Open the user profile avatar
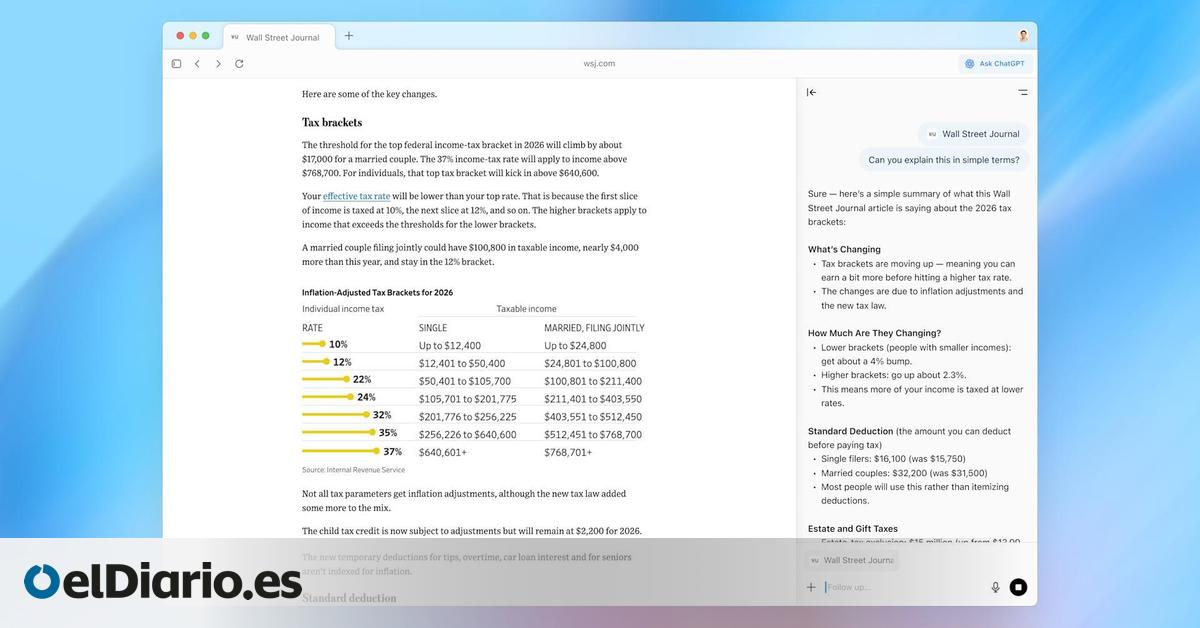The height and width of the screenshot is (628, 1200). (x=1023, y=36)
